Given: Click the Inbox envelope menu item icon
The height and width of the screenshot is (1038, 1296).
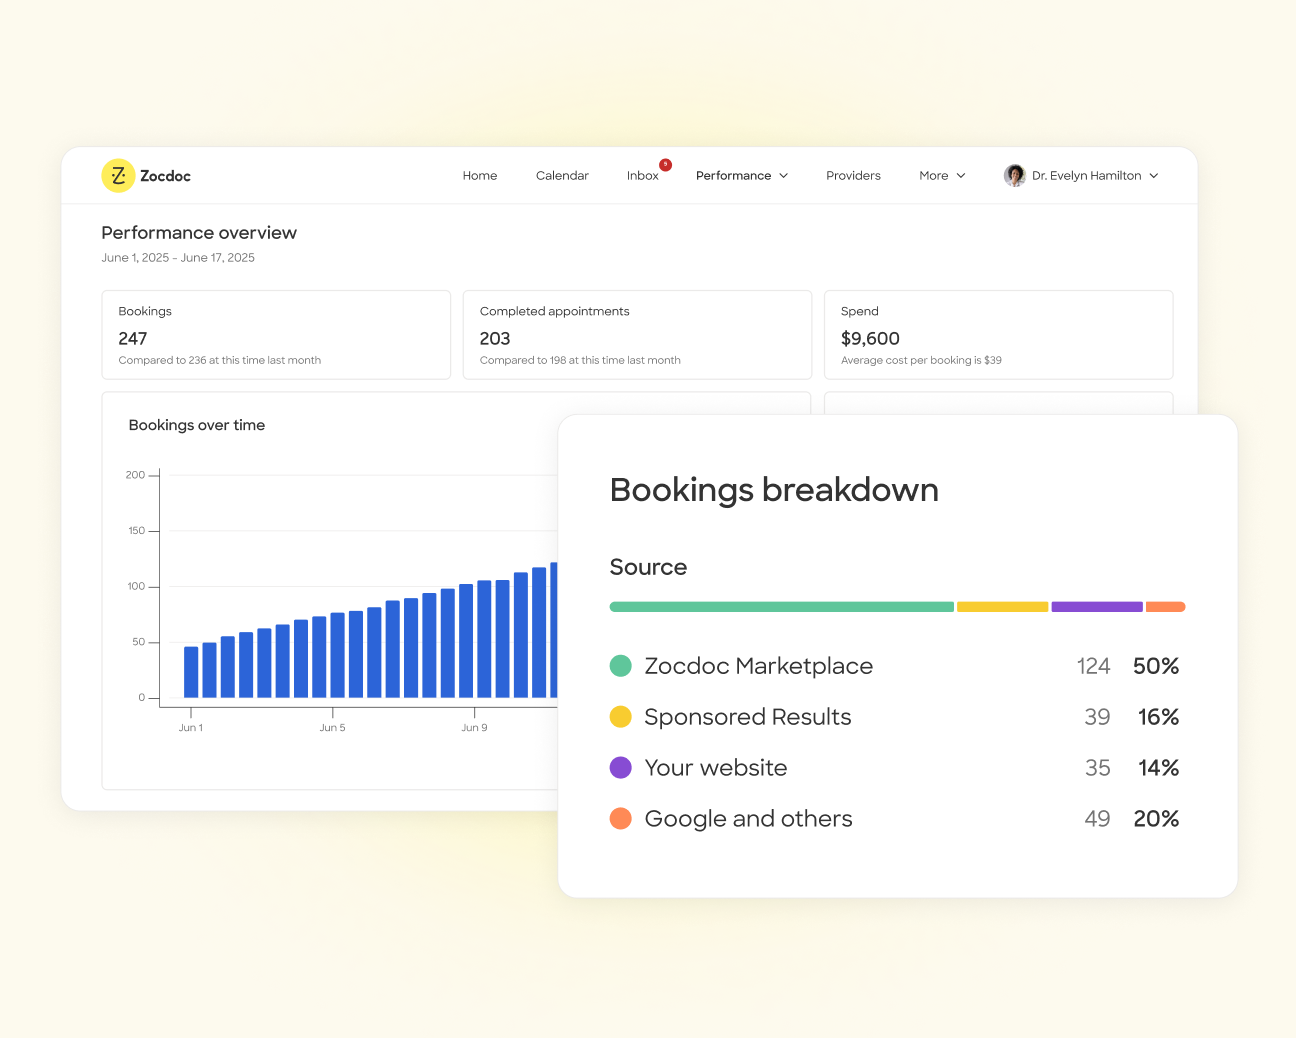Looking at the screenshot, I should click(x=642, y=175).
